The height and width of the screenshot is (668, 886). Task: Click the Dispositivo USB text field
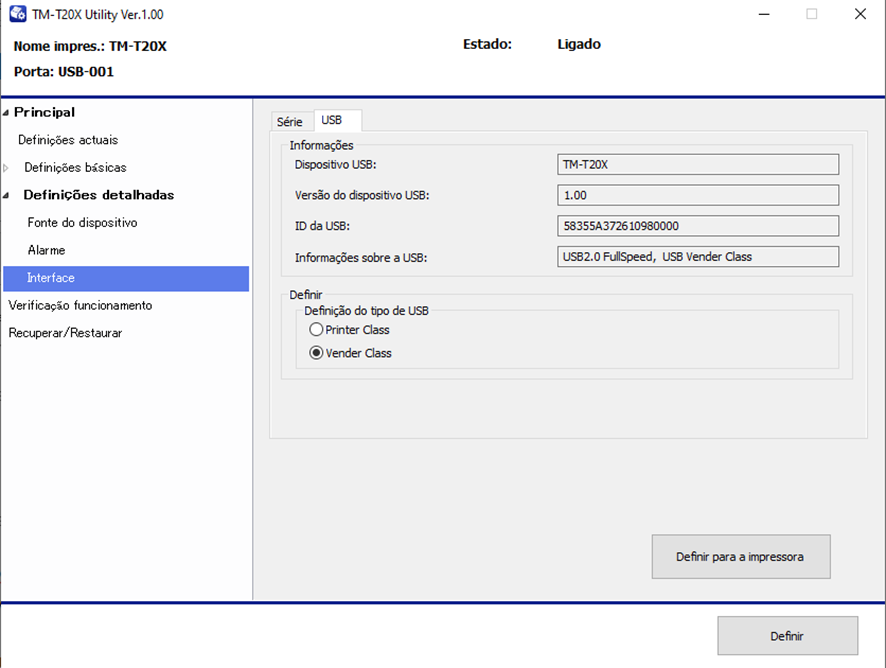pos(697,164)
